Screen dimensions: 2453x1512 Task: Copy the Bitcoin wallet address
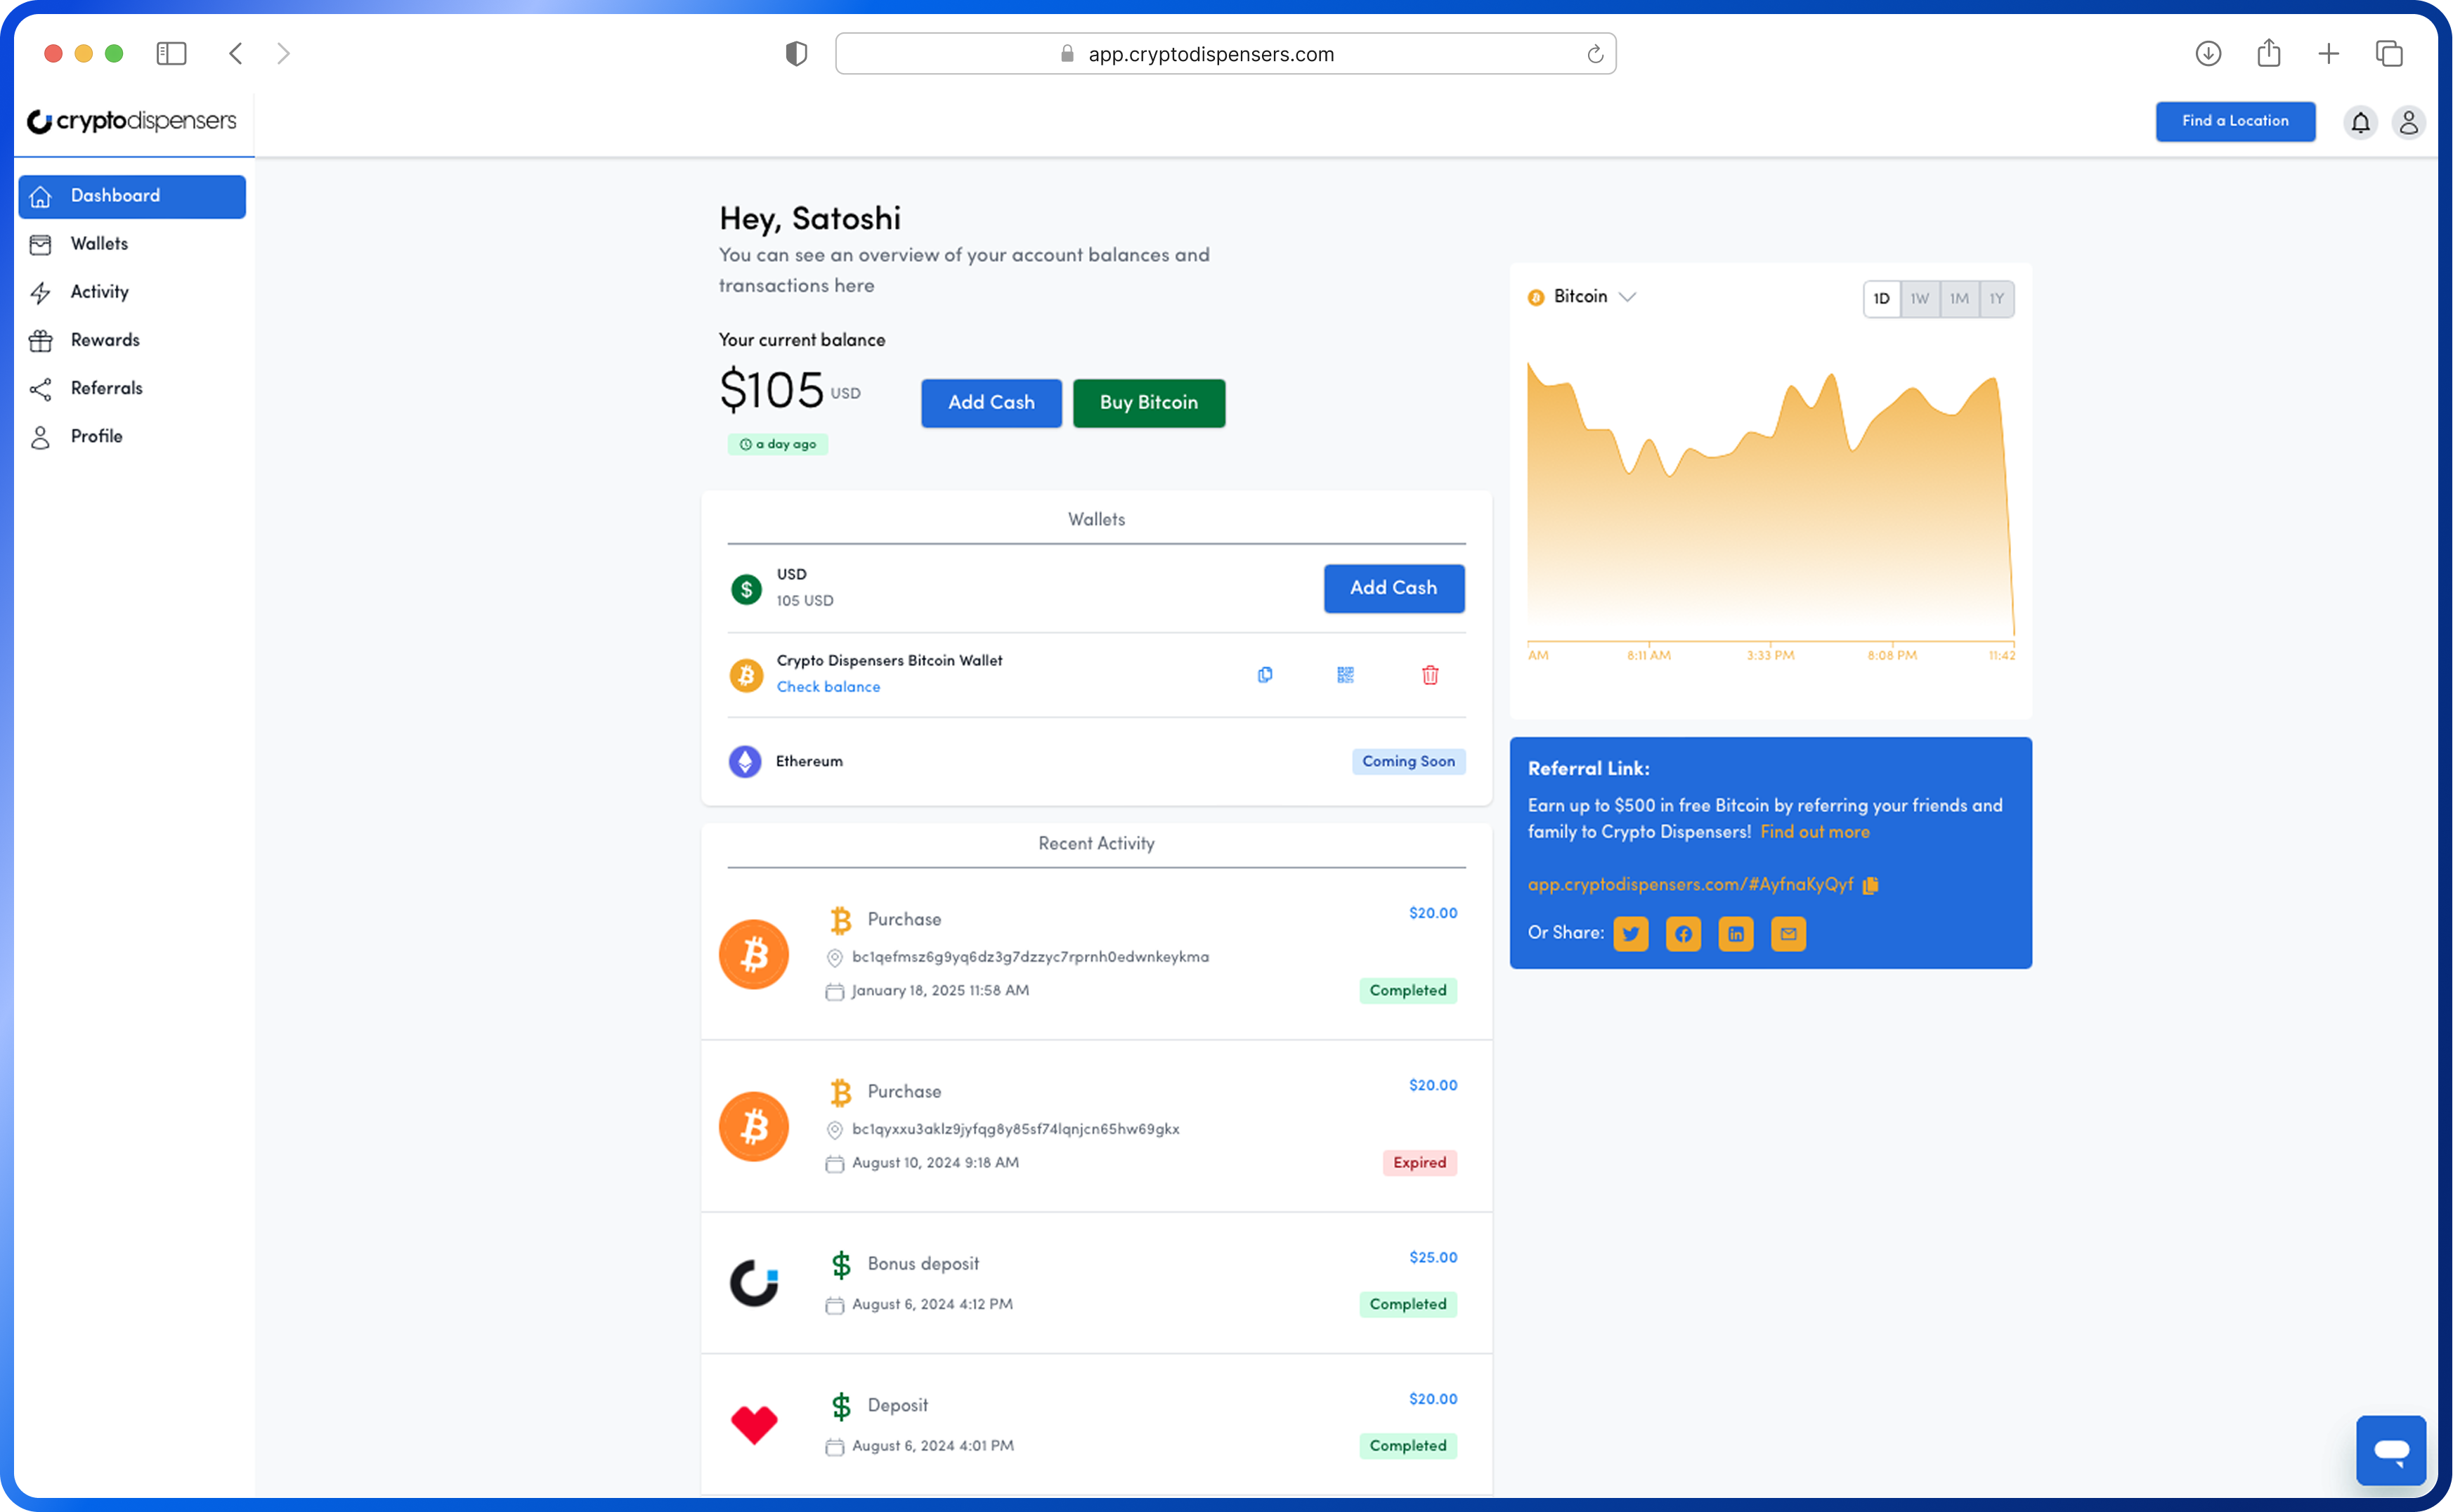pos(1265,675)
